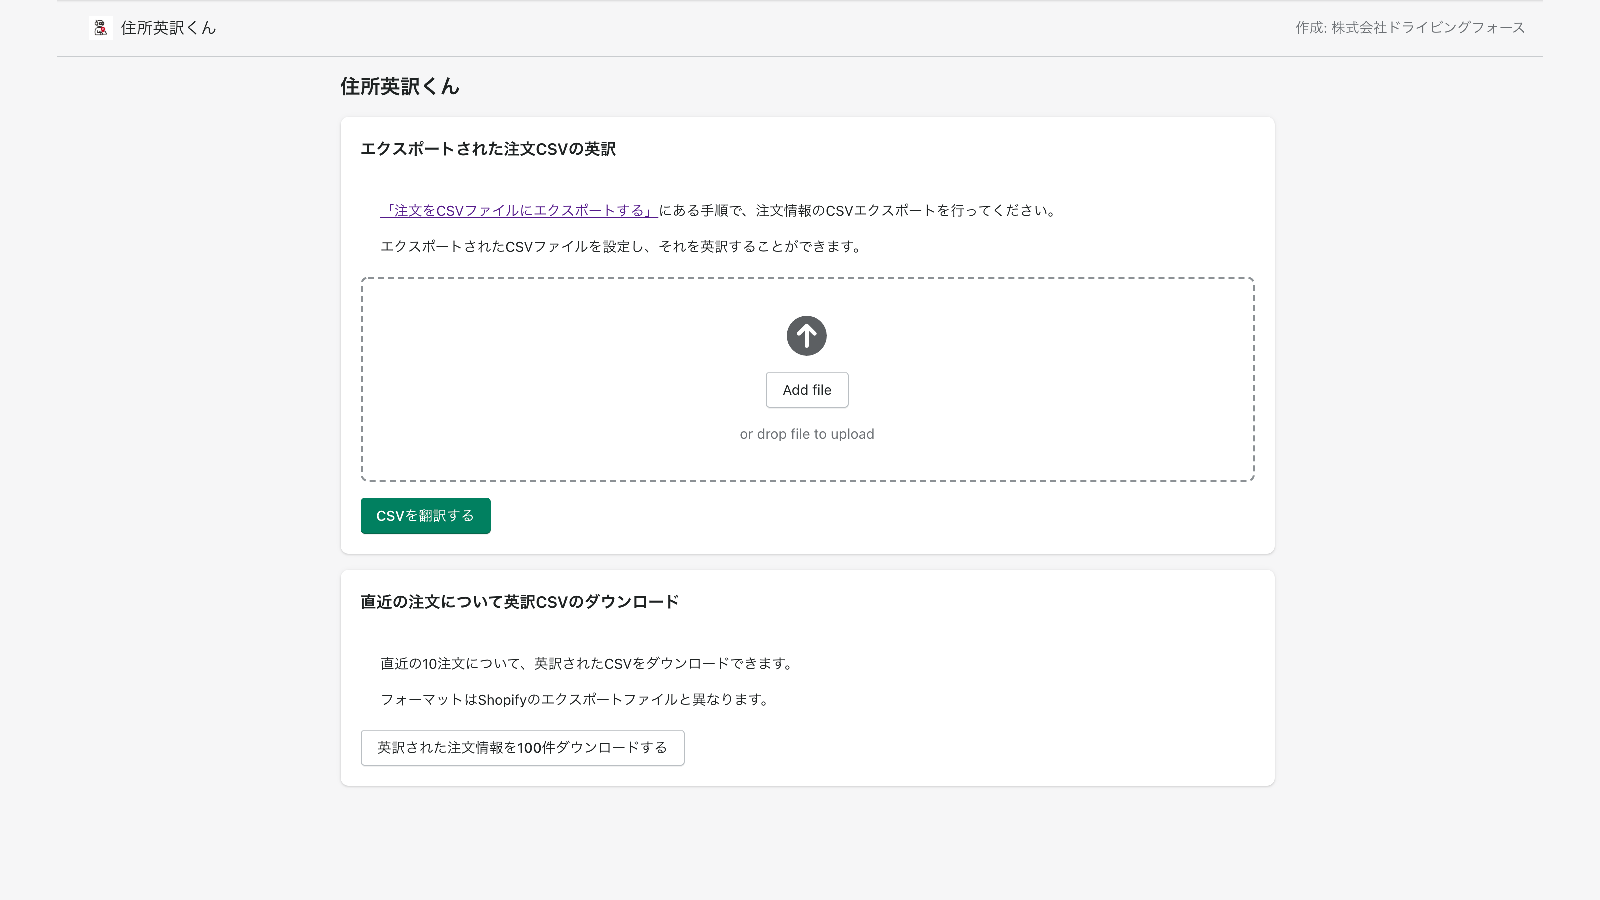Click the 住所英訳くん header app name
Image resolution: width=1600 pixels, height=900 pixels.
pos(168,28)
